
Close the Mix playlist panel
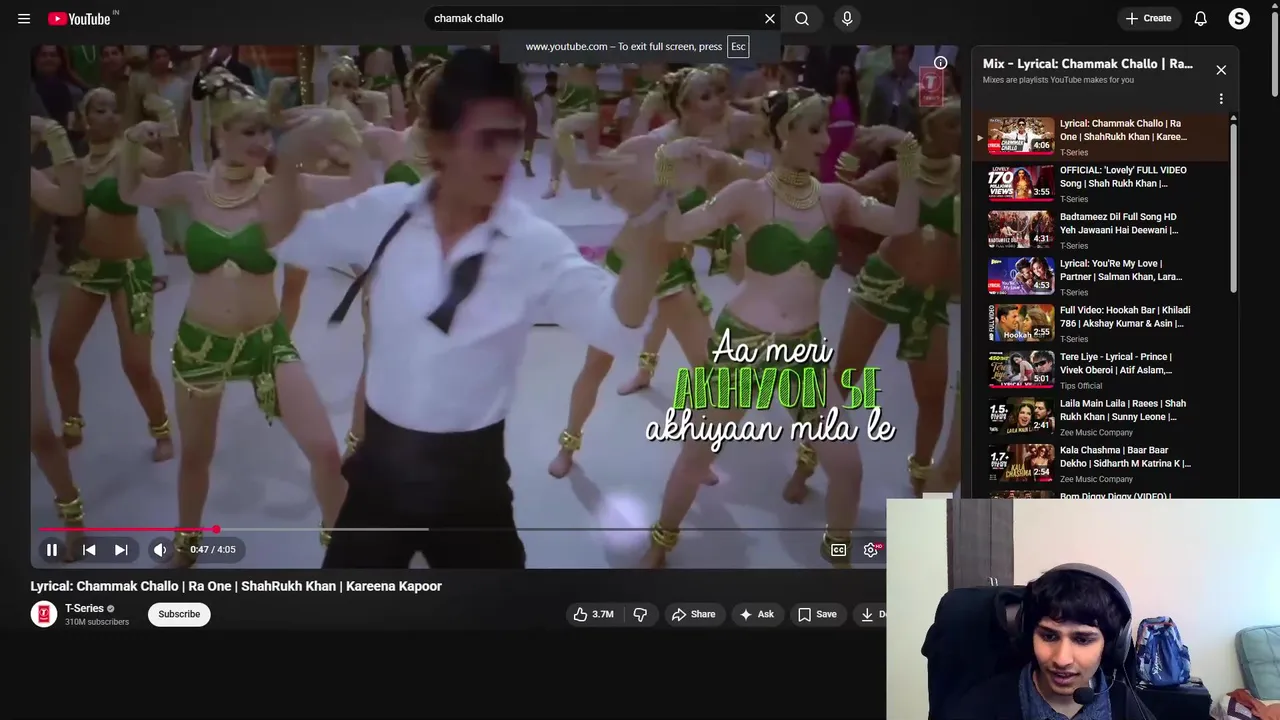1221,70
